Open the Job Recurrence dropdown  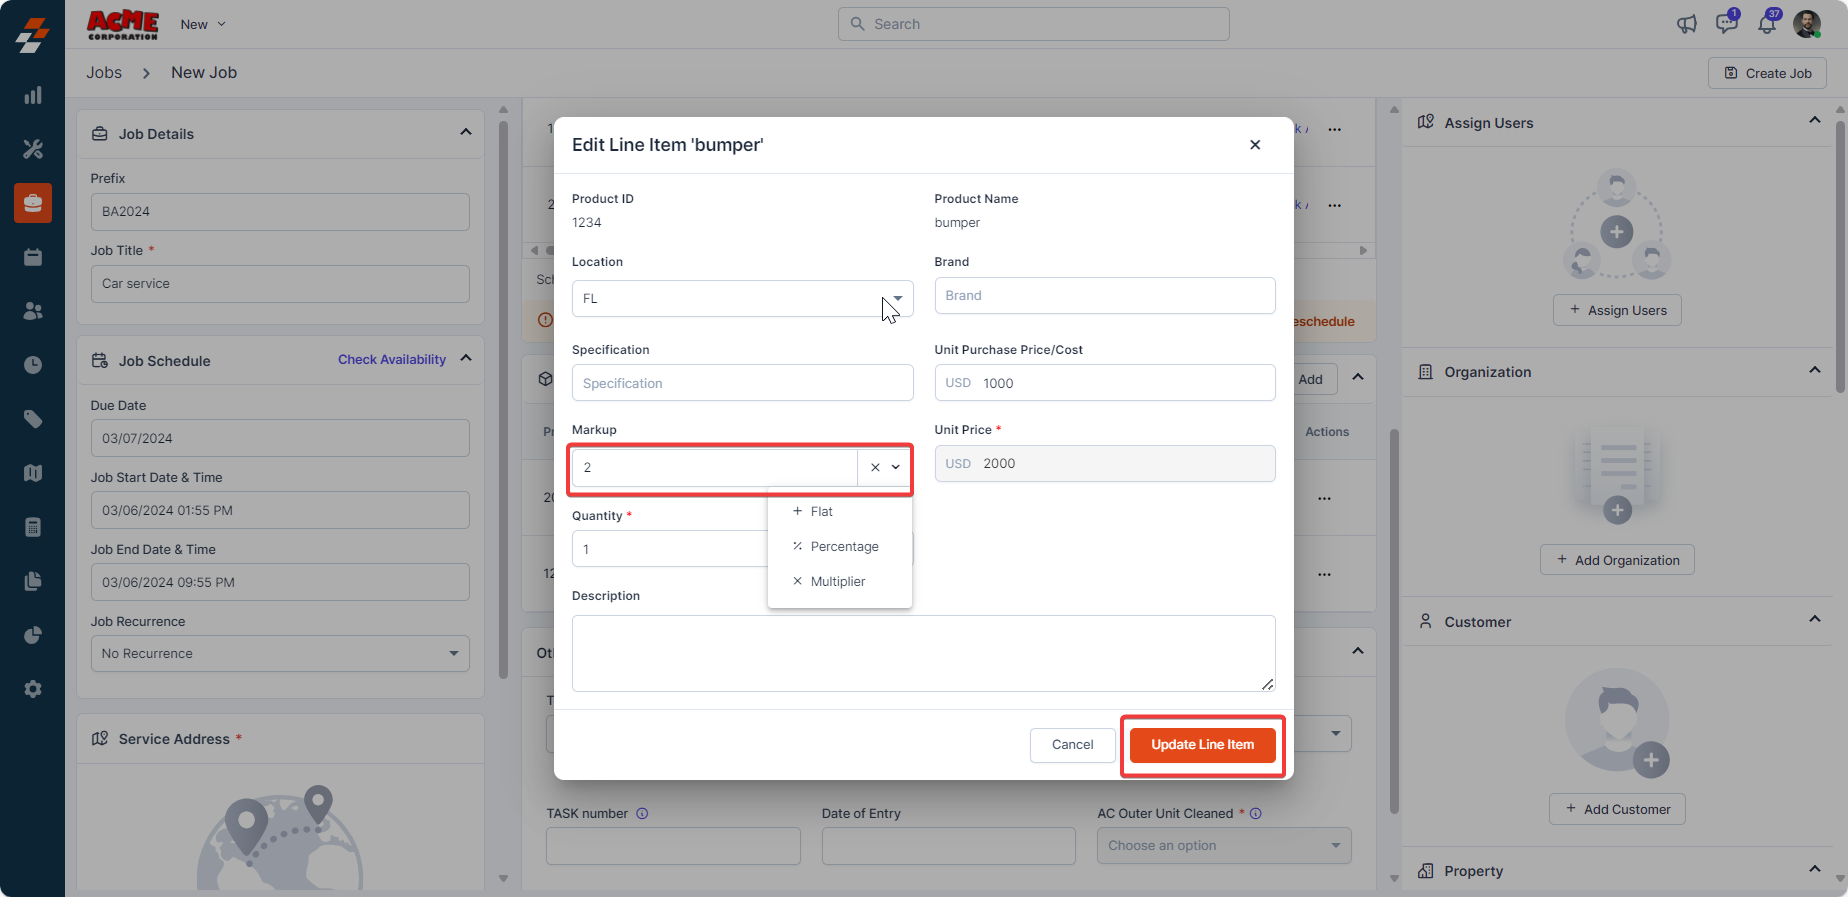tap(280, 653)
